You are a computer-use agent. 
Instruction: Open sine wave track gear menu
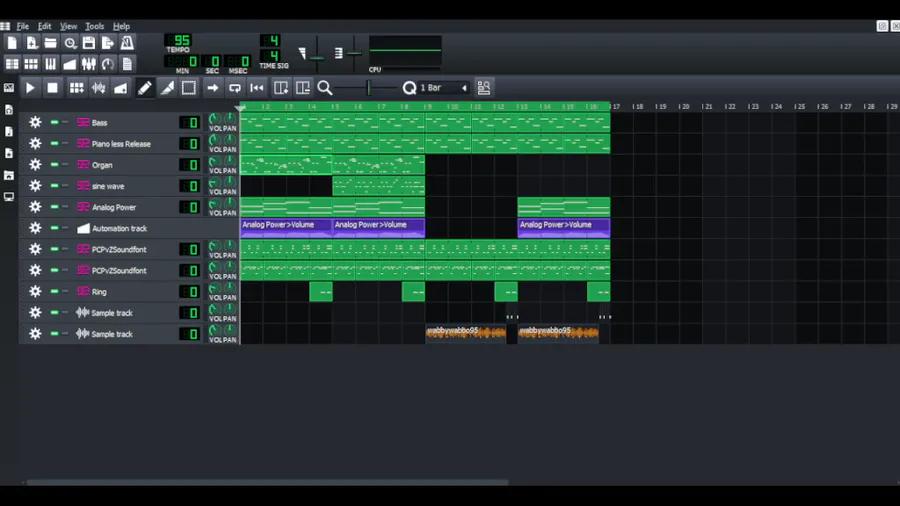coord(35,186)
